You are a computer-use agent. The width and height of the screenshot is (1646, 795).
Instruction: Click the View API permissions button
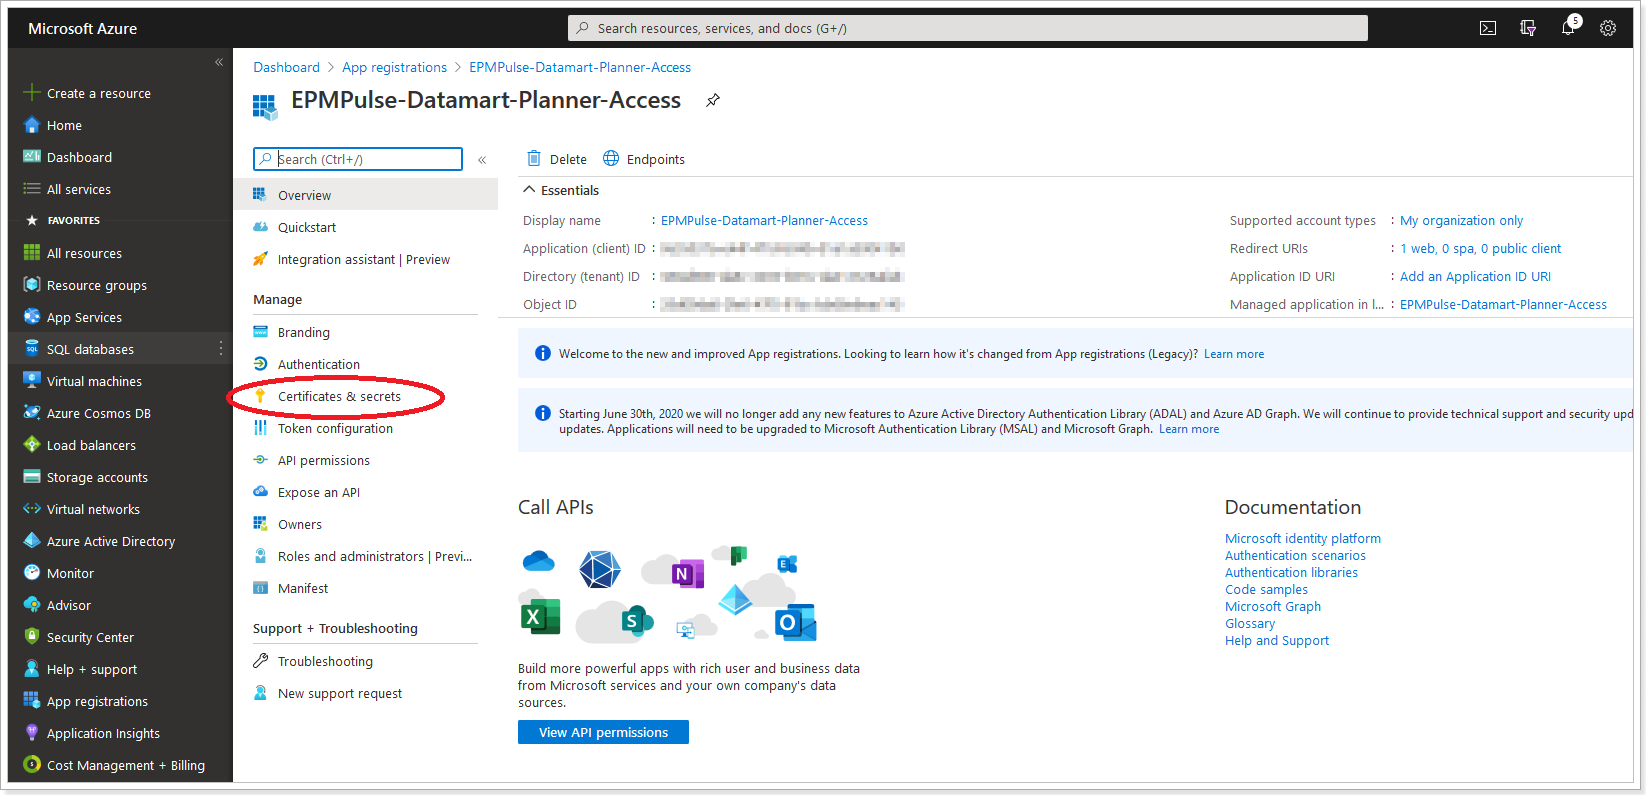coord(603,732)
